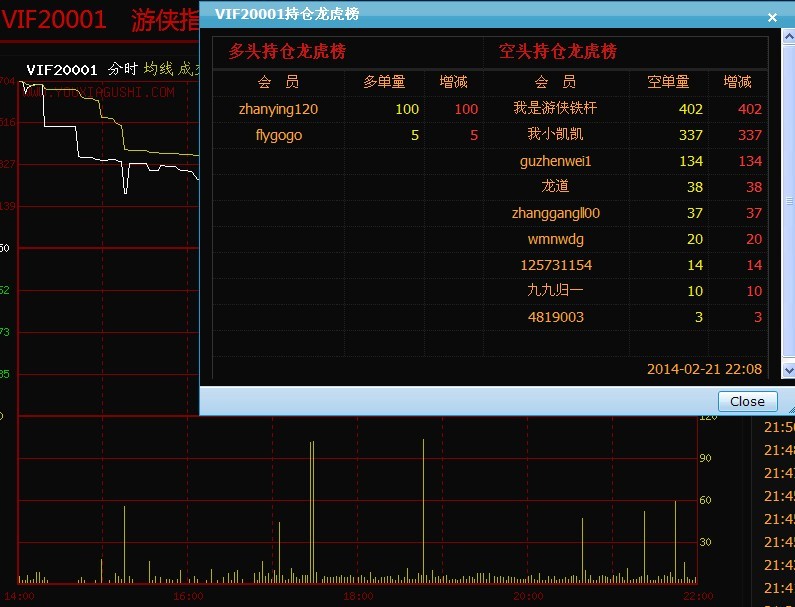This screenshot has height=607, width=795.
Task: Select member flygogo in long positions
Action: 278,135
